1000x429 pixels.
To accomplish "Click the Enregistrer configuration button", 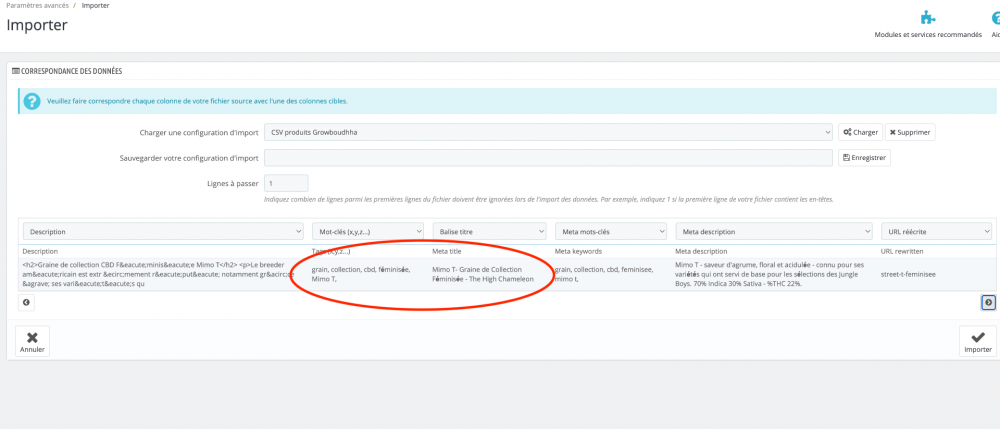I will point(864,157).
